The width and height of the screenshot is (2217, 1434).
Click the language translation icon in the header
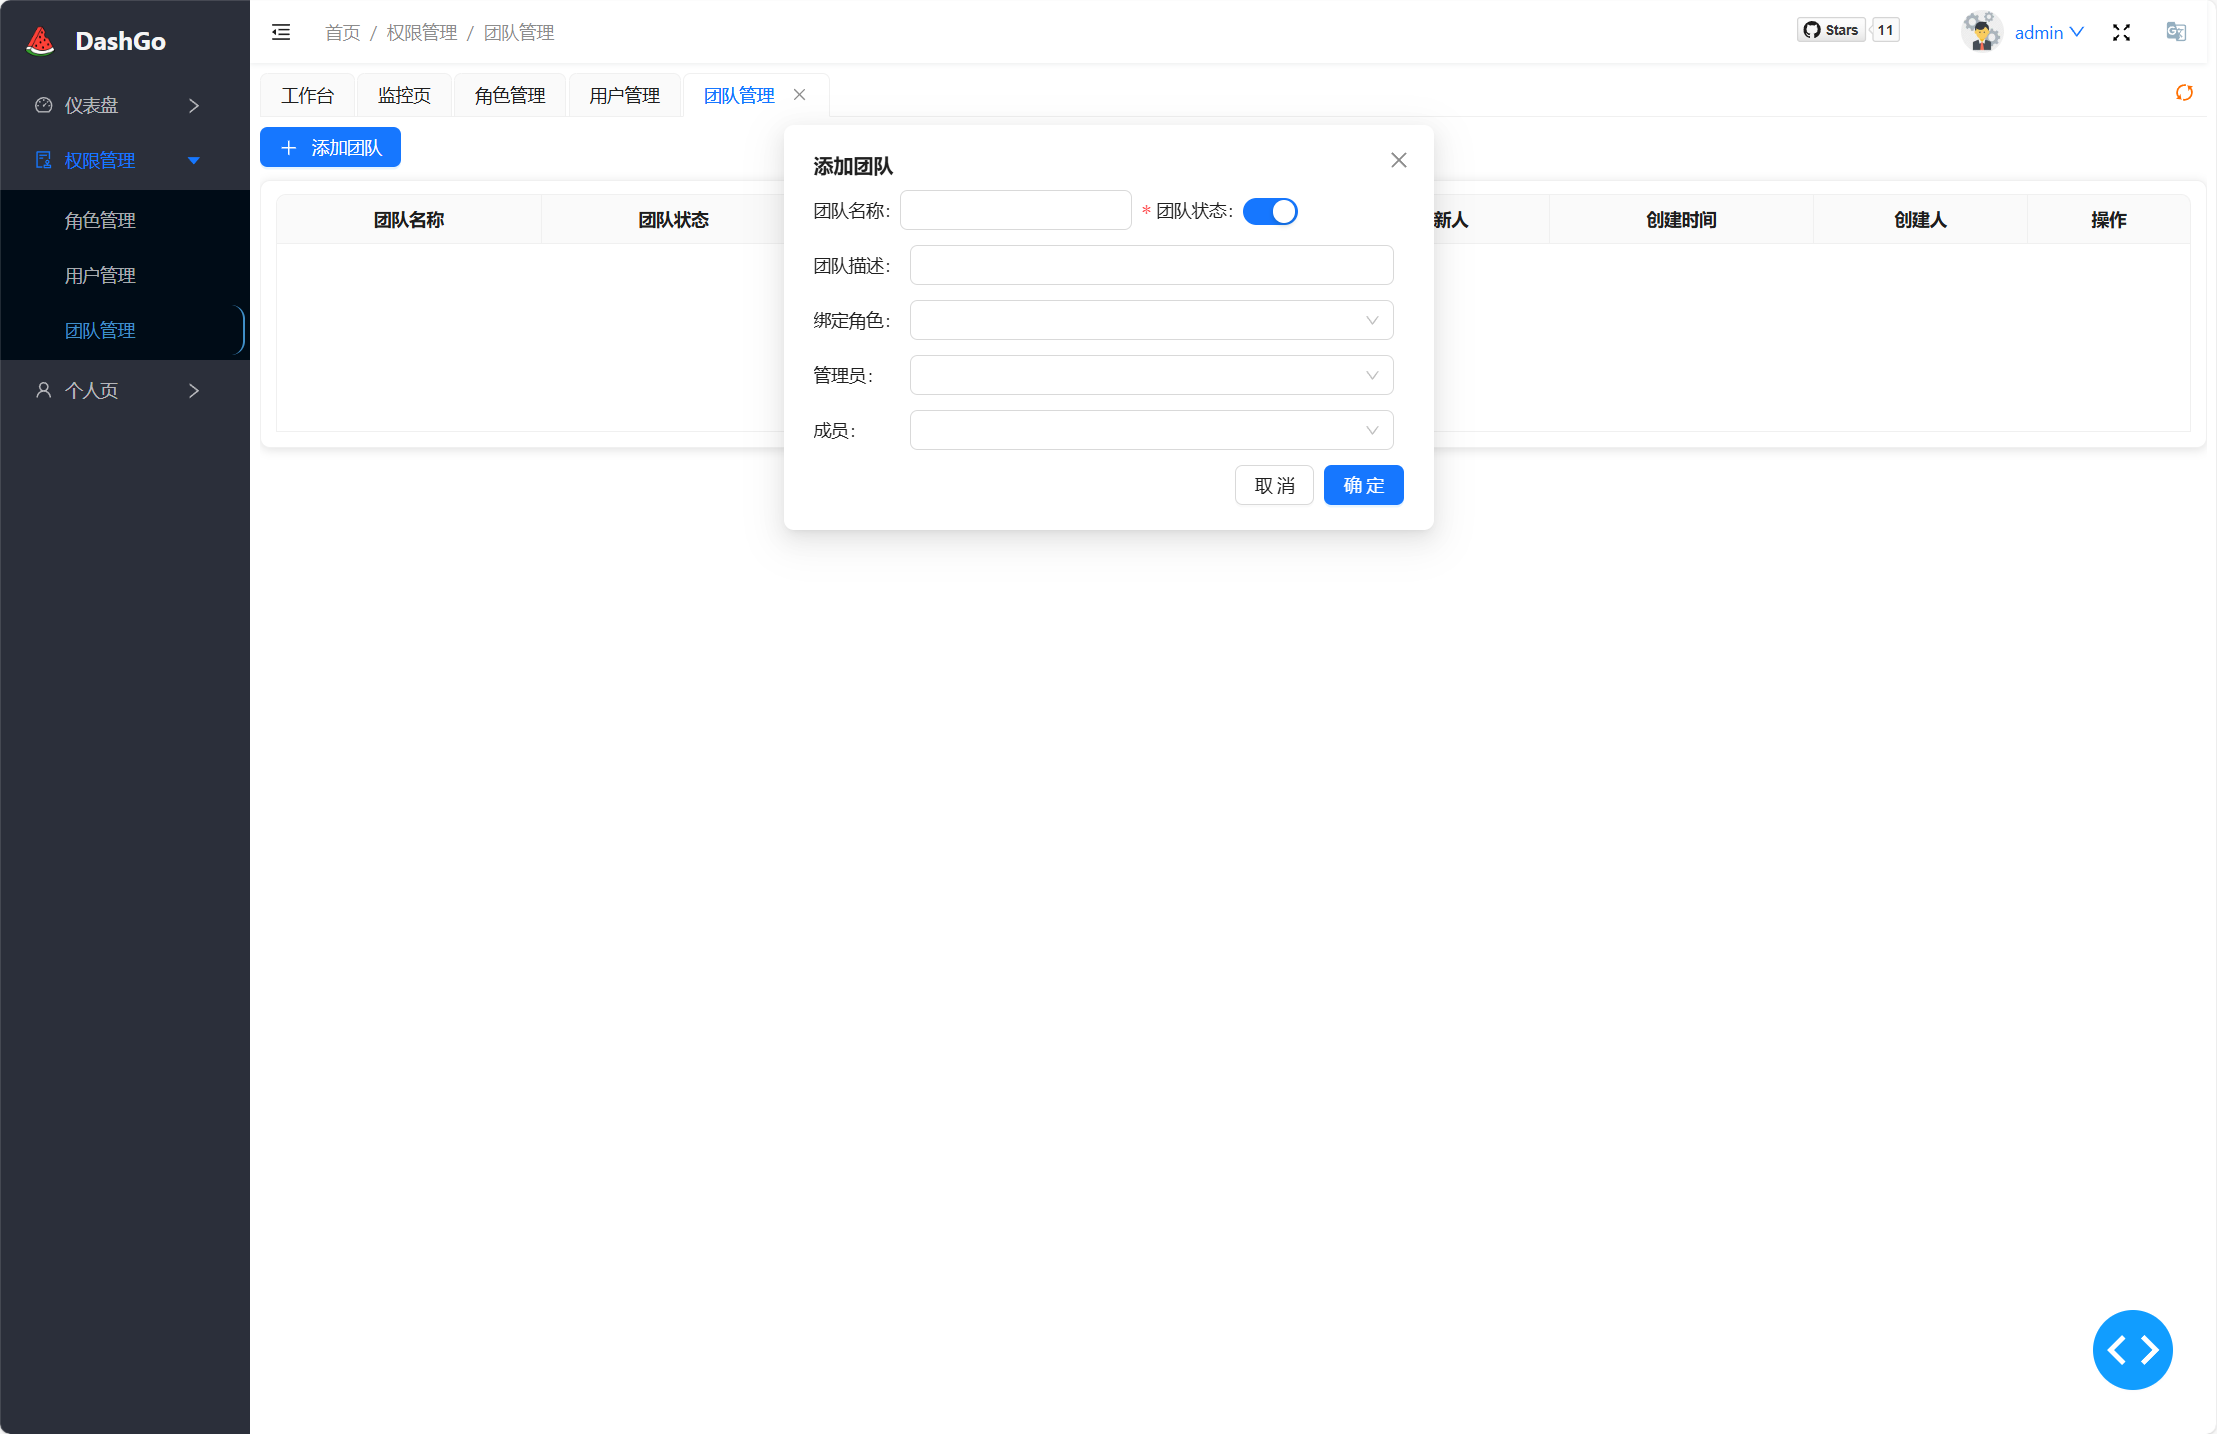[2176, 31]
